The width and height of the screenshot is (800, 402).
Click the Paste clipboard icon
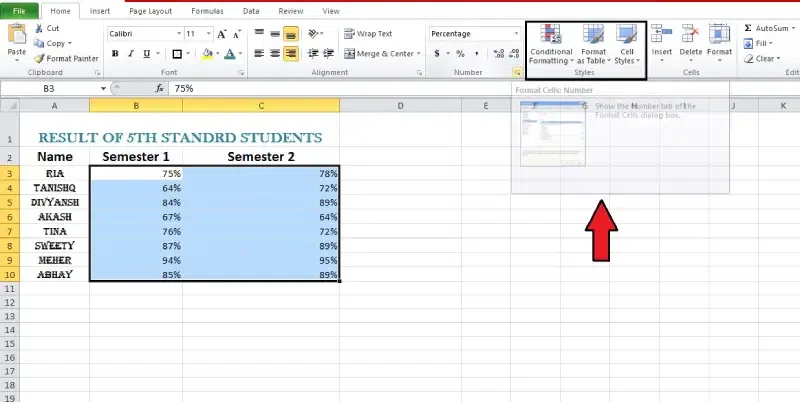(17, 35)
